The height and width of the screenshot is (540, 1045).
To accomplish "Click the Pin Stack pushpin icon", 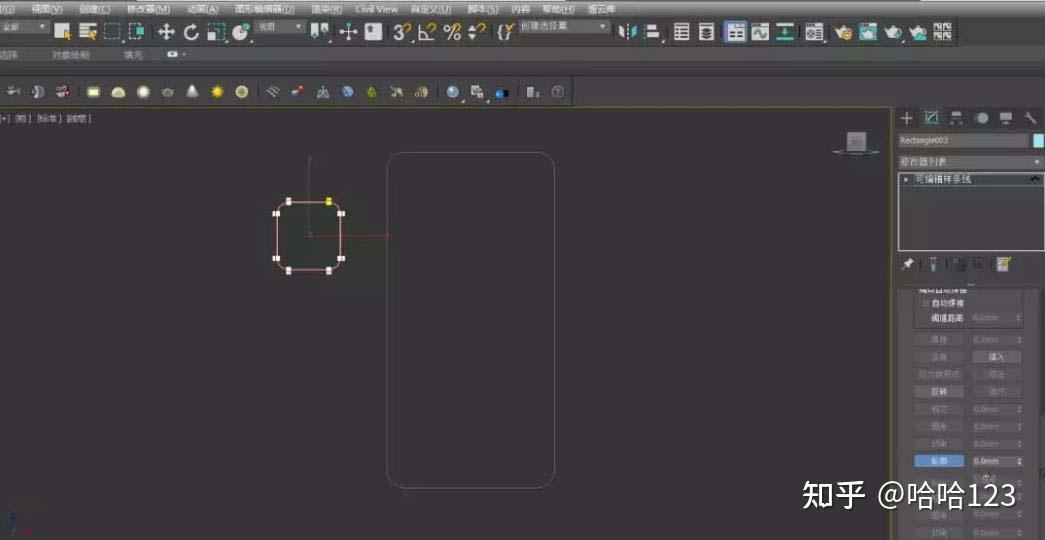I will point(907,264).
